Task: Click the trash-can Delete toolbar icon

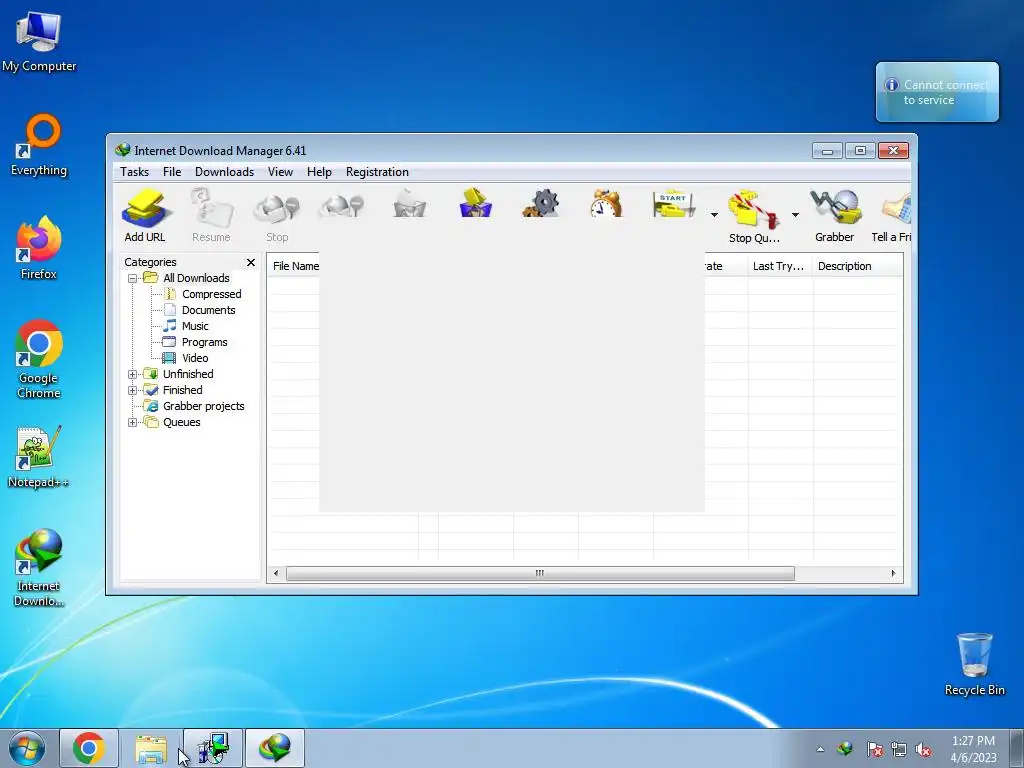Action: click(x=409, y=204)
